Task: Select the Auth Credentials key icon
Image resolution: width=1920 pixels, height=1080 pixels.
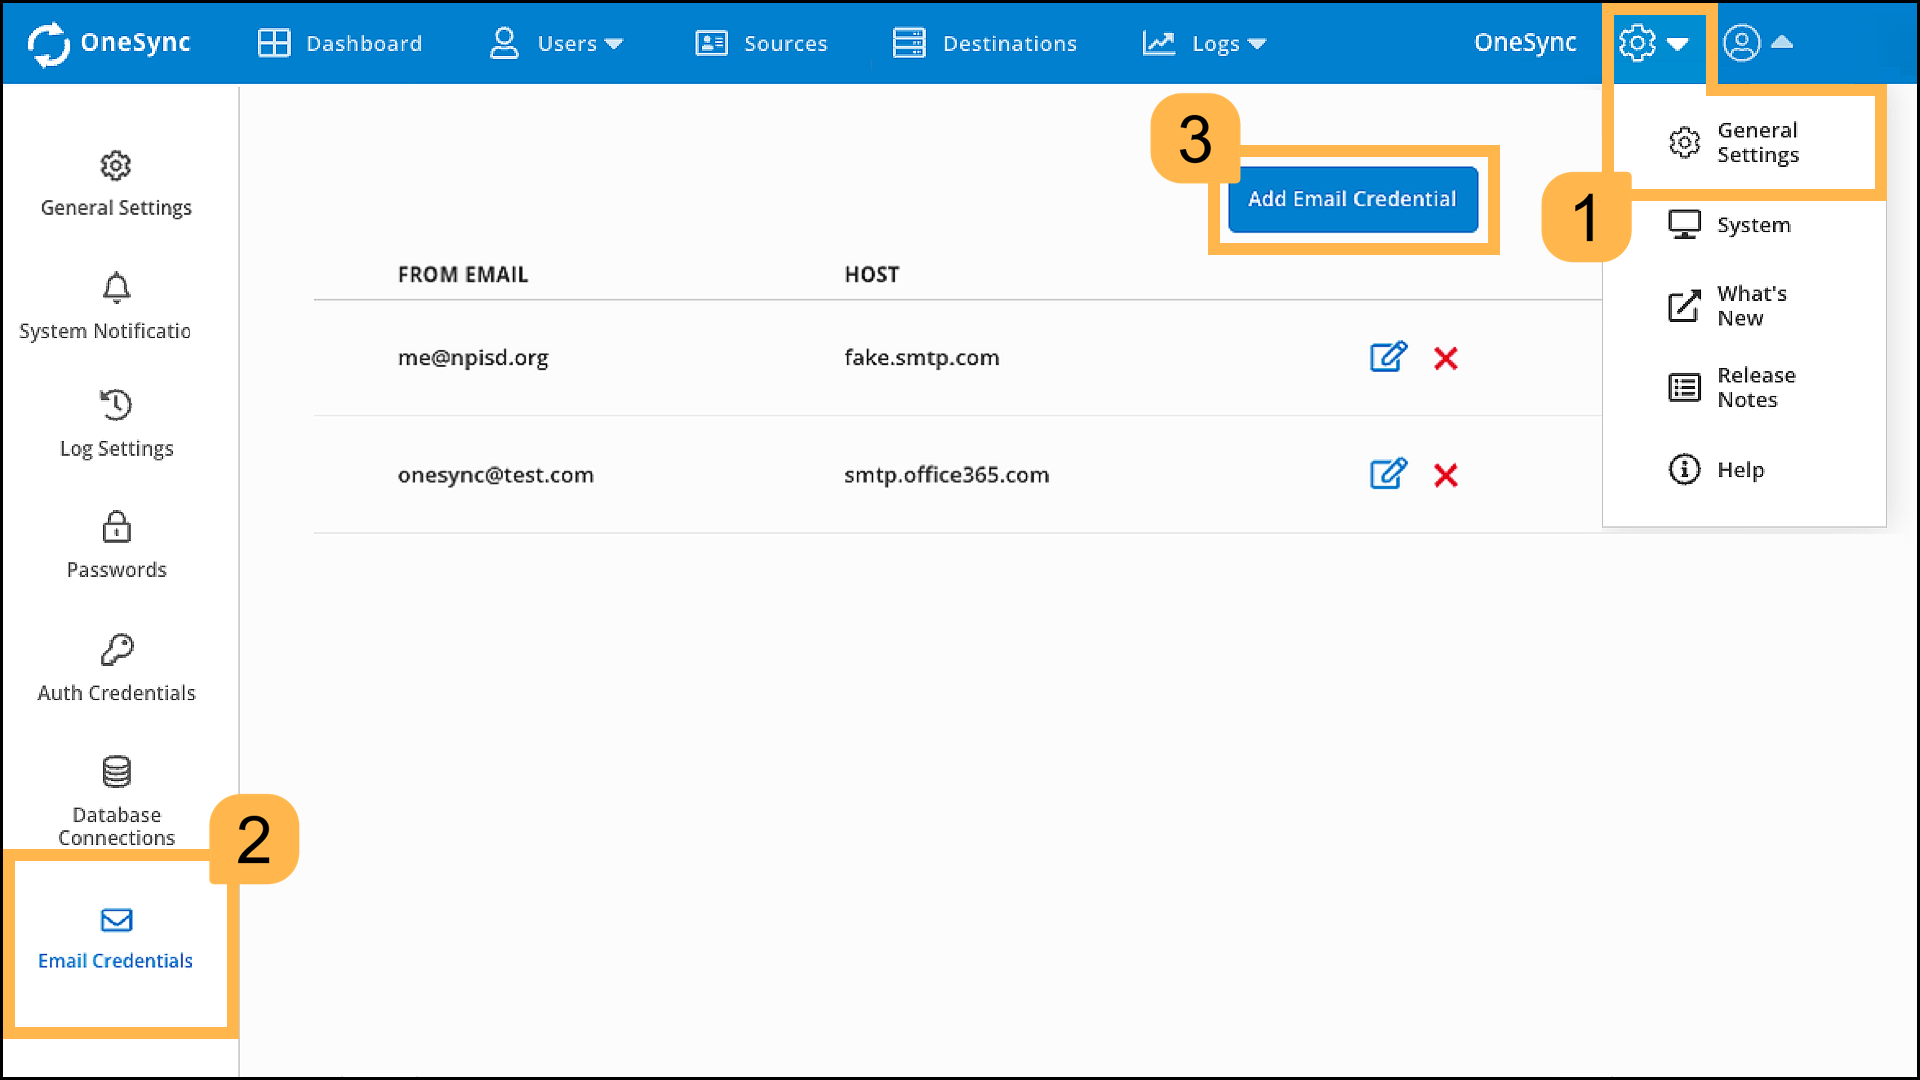Action: click(x=116, y=650)
